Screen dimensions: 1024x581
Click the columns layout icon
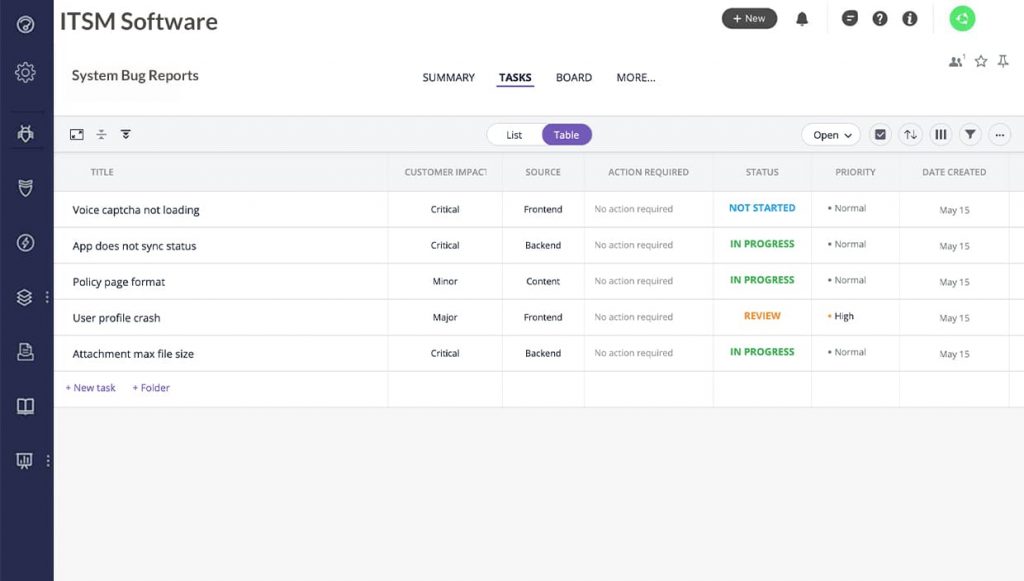coord(940,135)
